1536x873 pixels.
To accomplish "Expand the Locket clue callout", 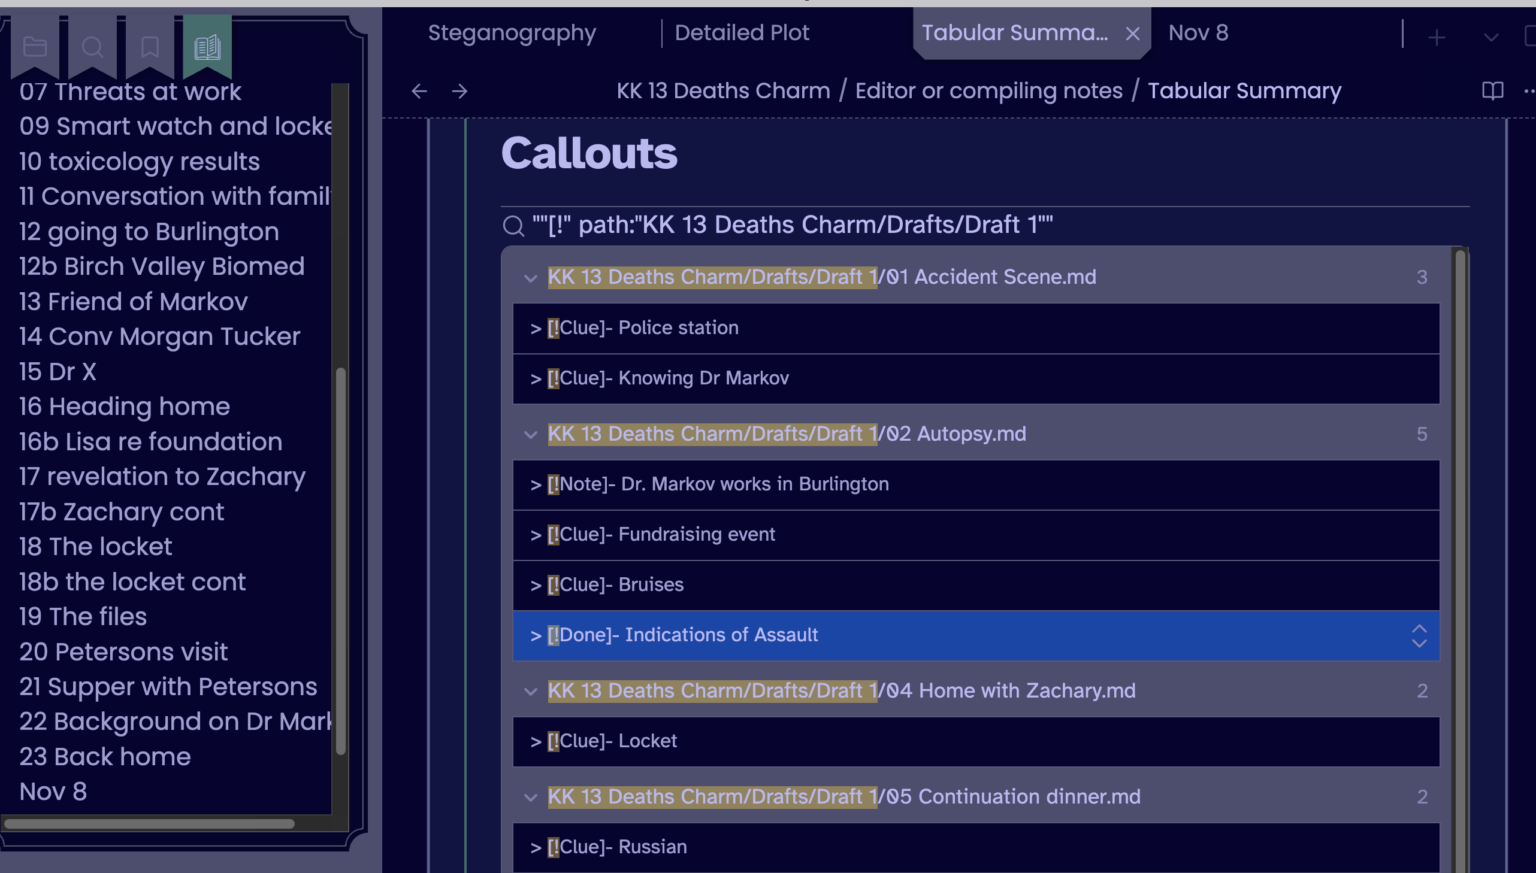I will pyautogui.click(x=535, y=742).
